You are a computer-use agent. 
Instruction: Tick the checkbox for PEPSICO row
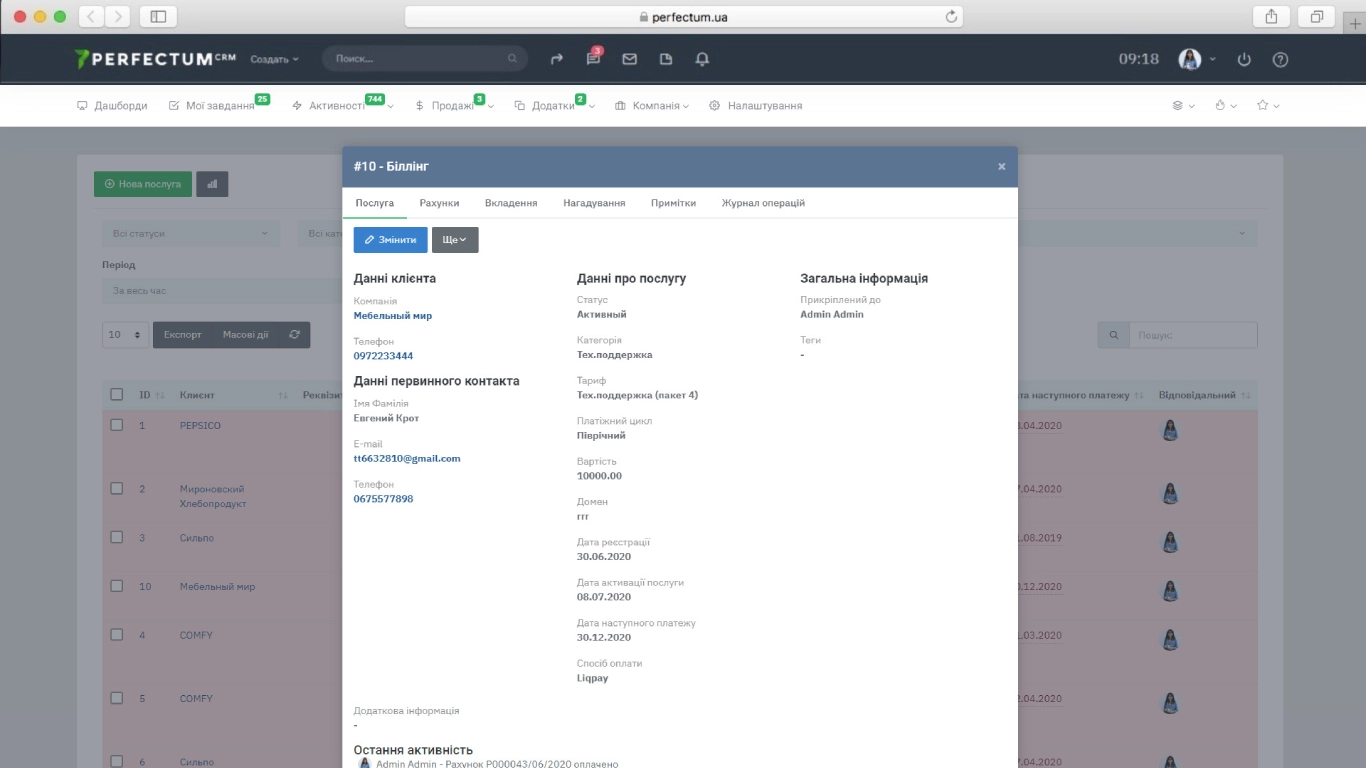click(x=117, y=425)
